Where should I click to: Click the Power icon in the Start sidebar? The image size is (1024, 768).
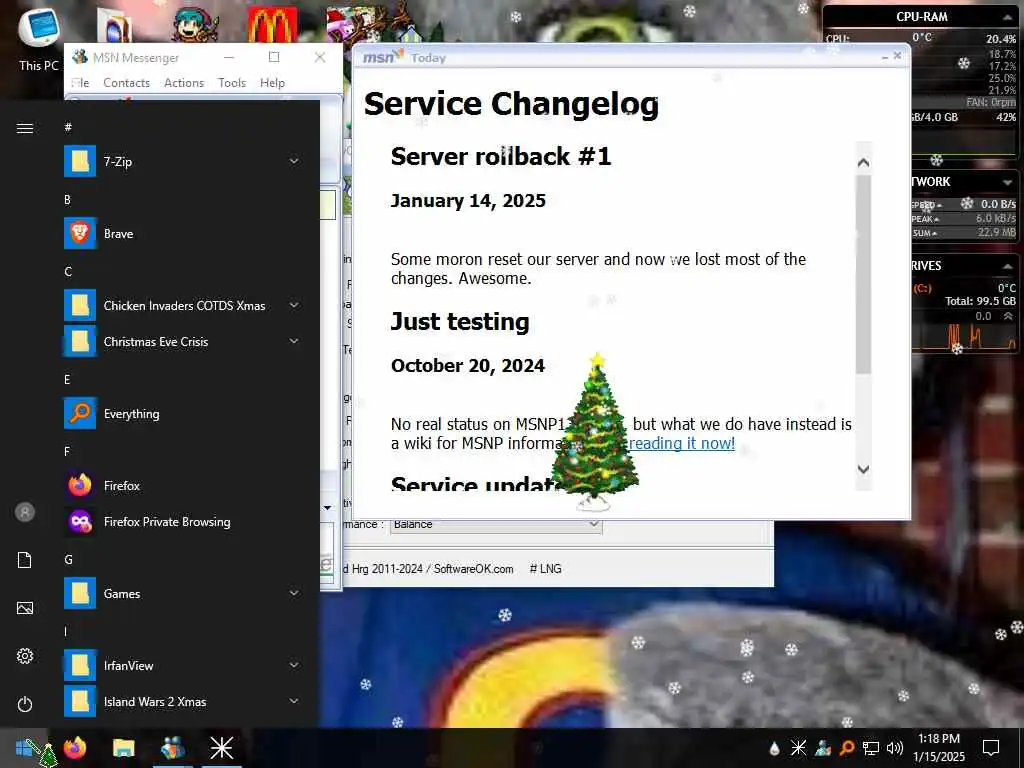click(25, 704)
